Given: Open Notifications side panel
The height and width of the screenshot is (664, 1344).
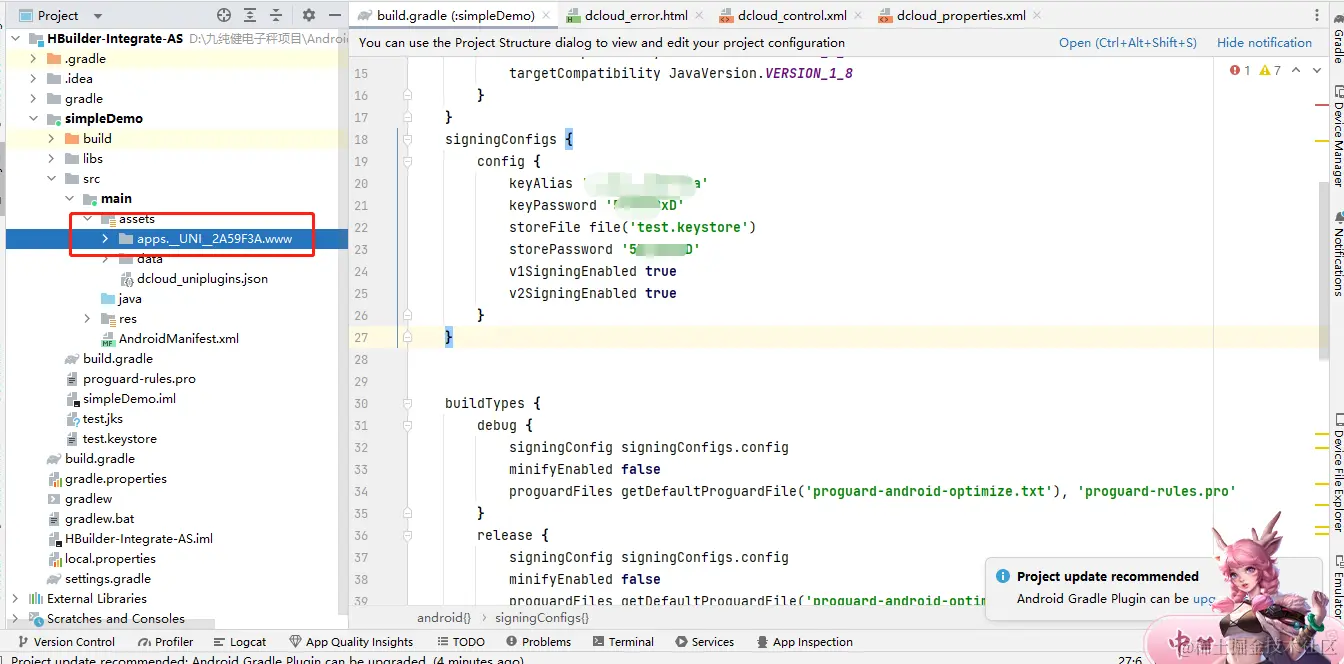Looking at the screenshot, I should [x=1337, y=252].
